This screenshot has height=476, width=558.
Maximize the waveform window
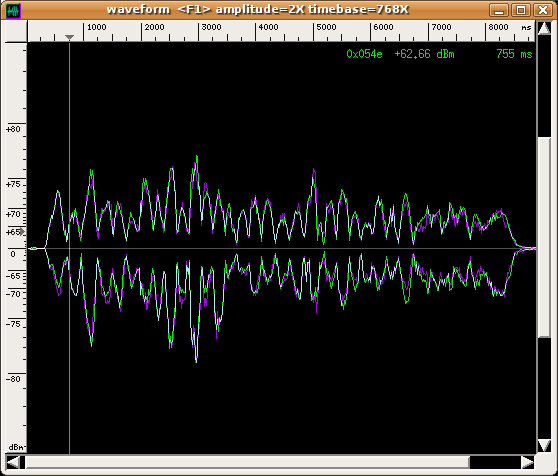point(521,10)
